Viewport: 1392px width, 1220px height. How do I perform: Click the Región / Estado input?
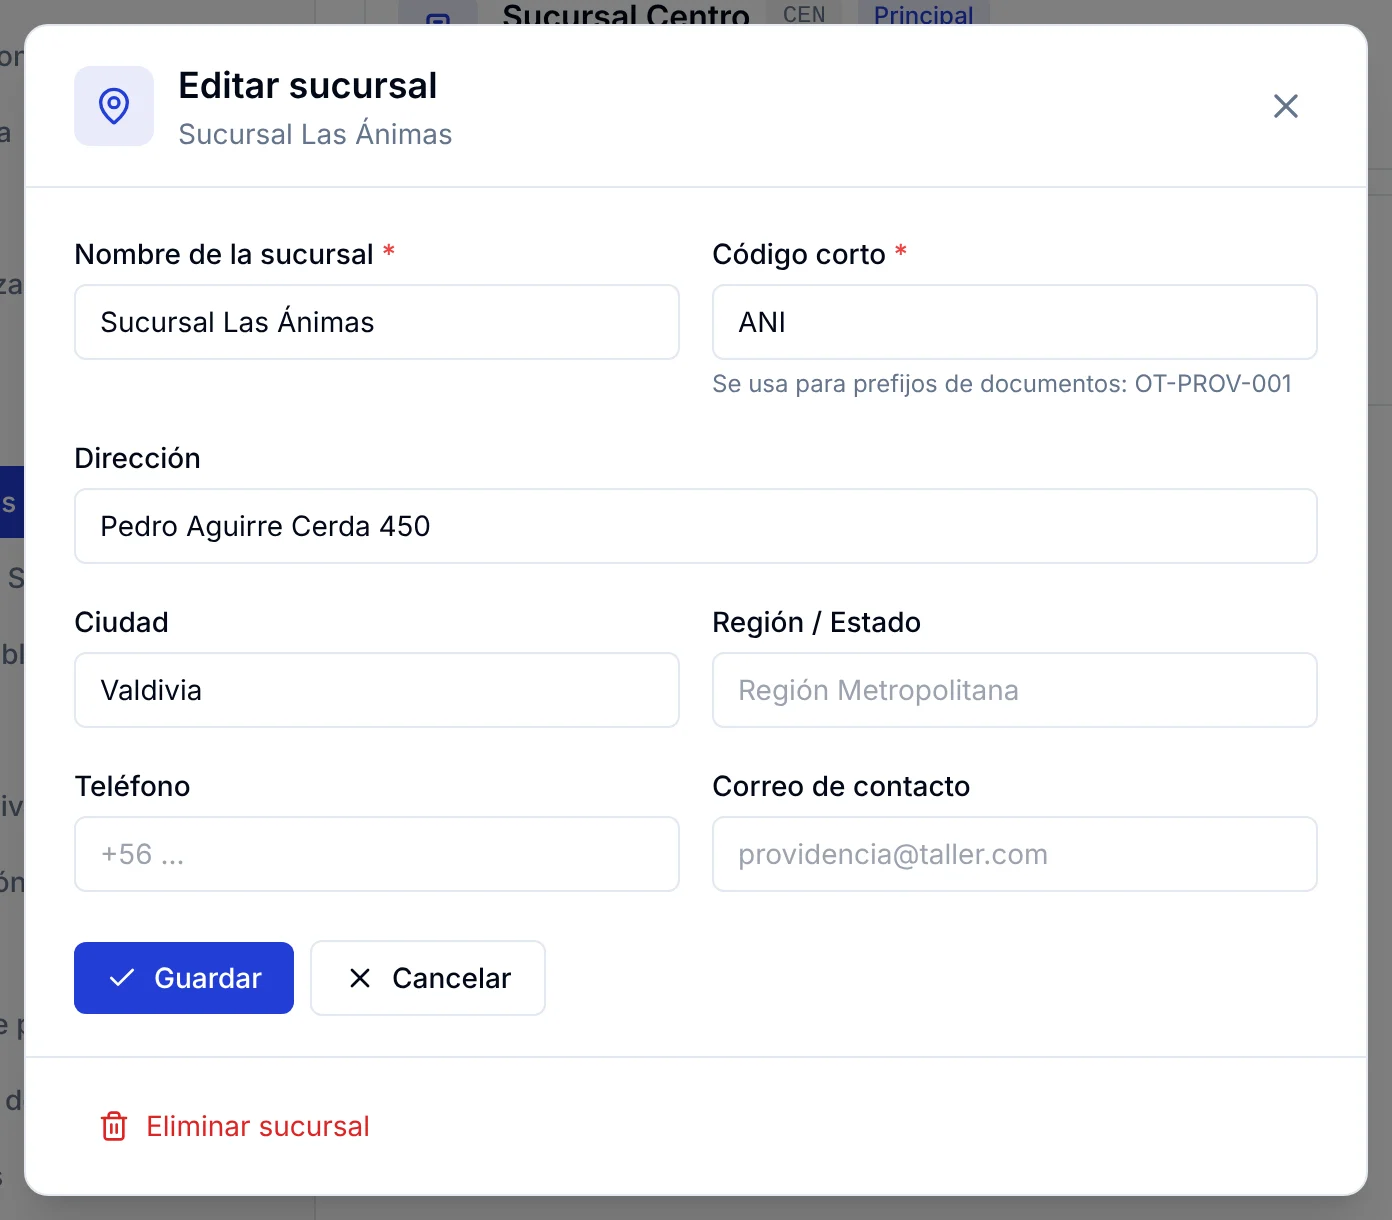coord(1014,690)
